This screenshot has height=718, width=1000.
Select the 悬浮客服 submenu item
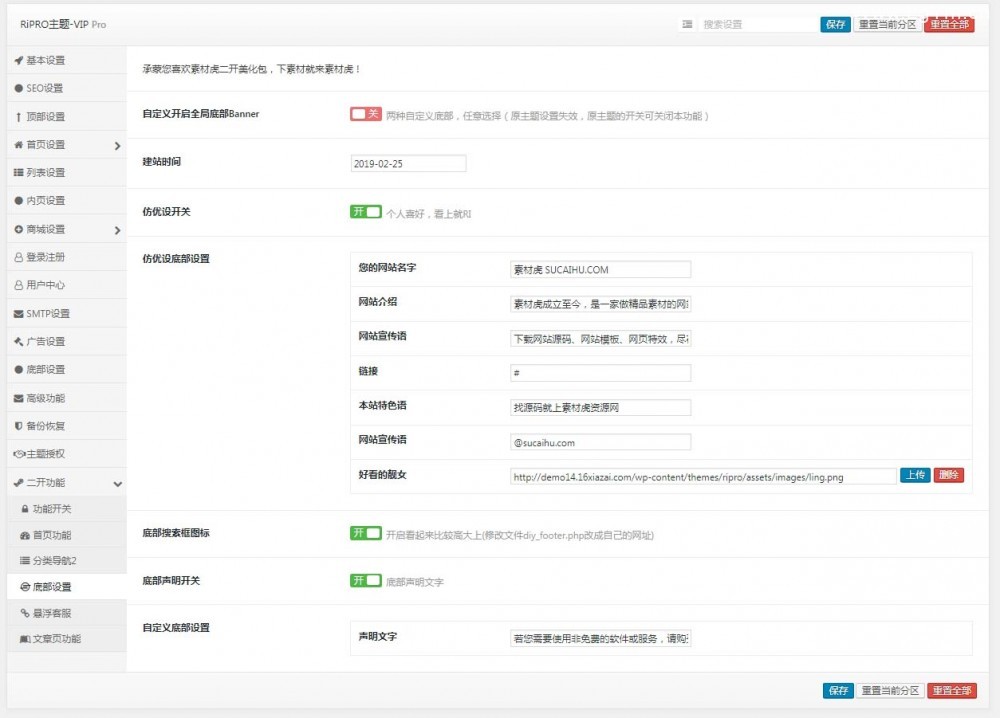(67, 613)
